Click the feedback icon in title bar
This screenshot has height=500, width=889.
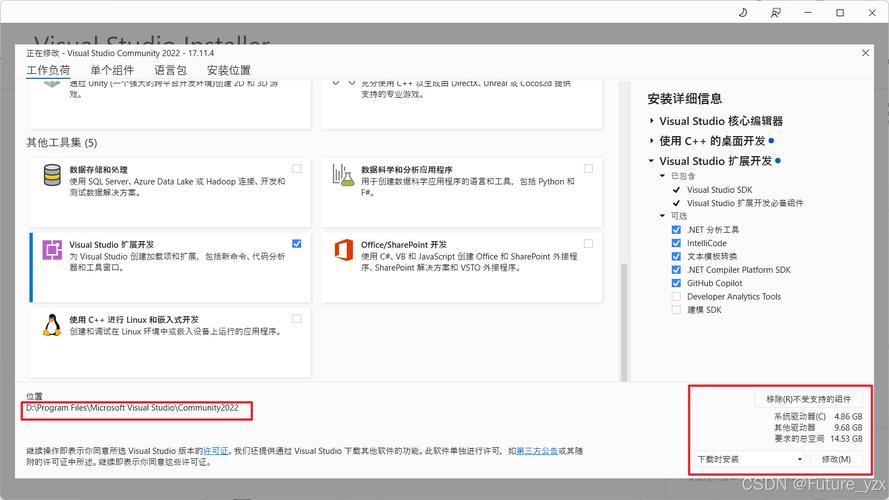click(775, 12)
